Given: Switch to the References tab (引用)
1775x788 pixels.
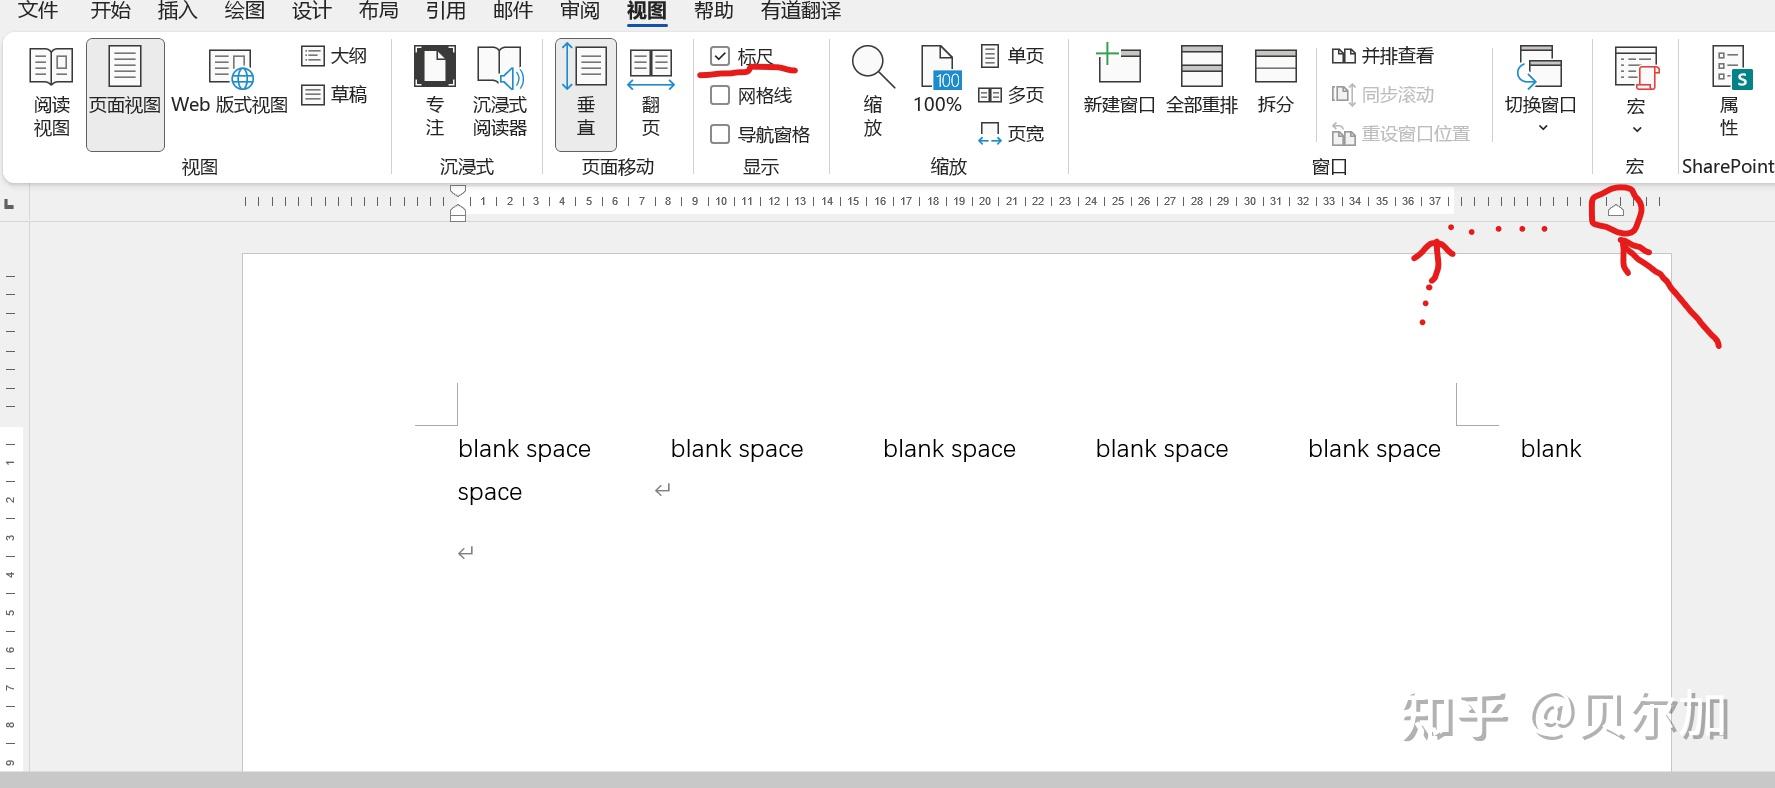Looking at the screenshot, I should click(445, 11).
